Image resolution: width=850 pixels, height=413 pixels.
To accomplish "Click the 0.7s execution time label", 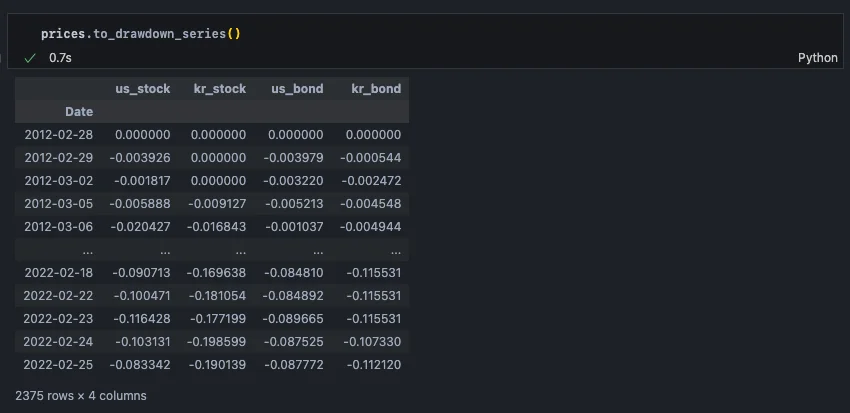I will click(x=60, y=58).
